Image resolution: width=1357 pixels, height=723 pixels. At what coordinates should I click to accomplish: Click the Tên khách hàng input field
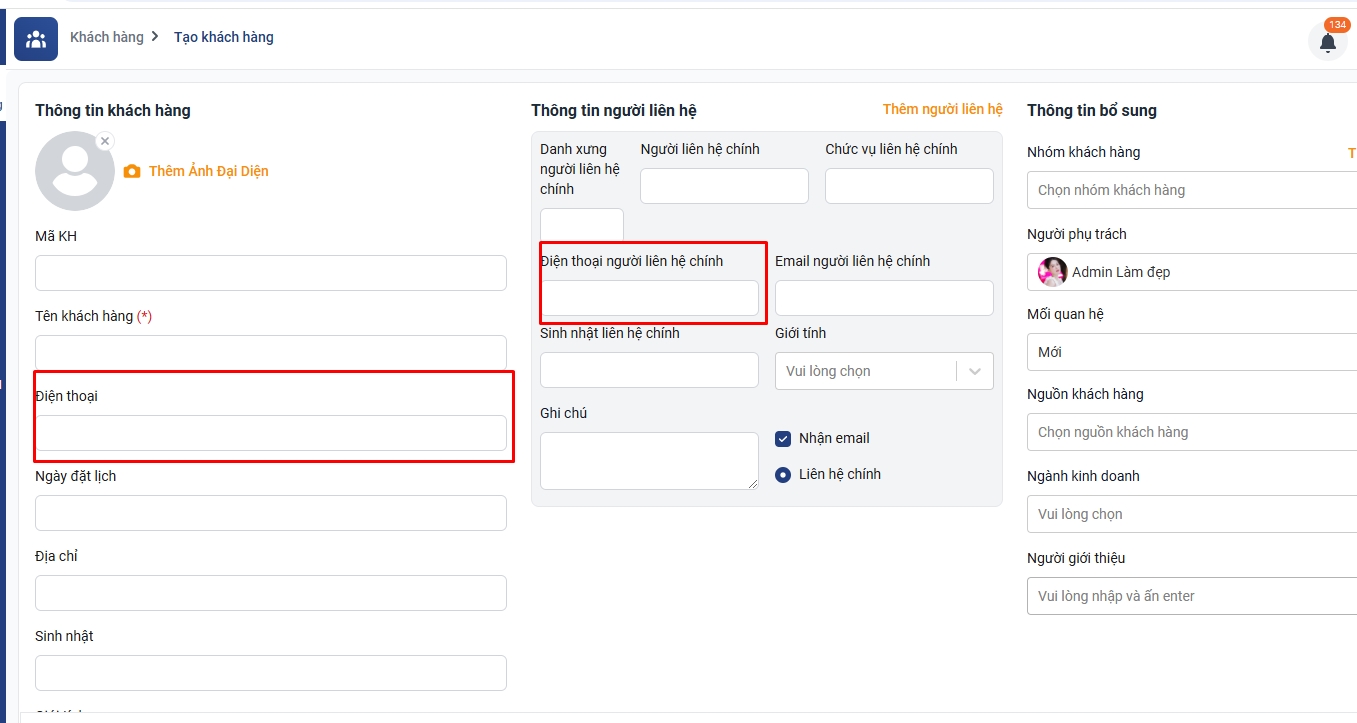pyautogui.click(x=271, y=353)
